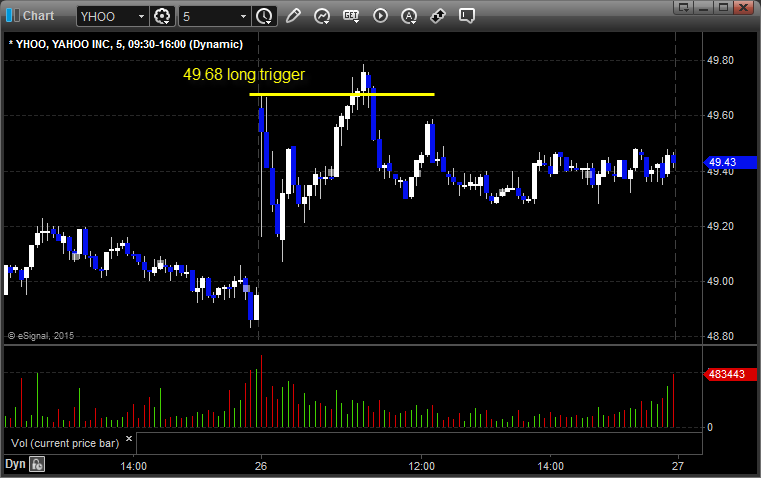Image resolution: width=761 pixels, height=478 pixels.
Task: Click the comment bubble icon
Action: click(466, 16)
